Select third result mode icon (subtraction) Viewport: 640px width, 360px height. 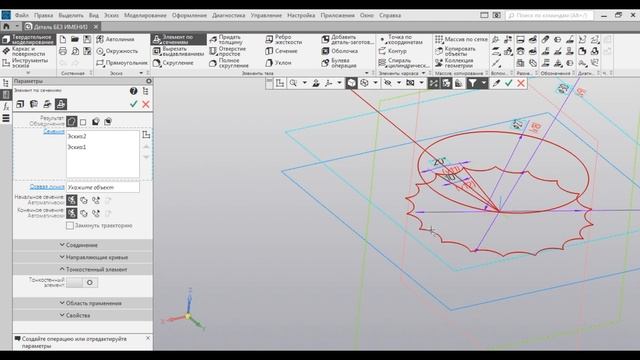click(x=96, y=122)
